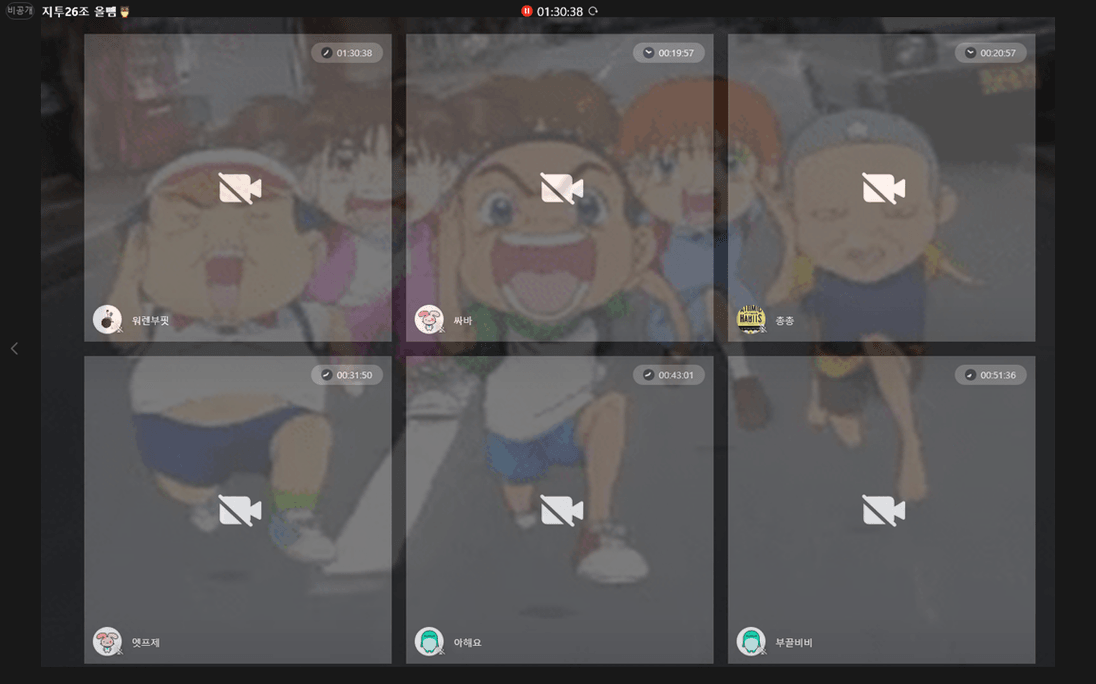The width and height of the screenshot is (1096, 684).
Task: Click the participant name 옛프제
Action: tap(145, 643)
